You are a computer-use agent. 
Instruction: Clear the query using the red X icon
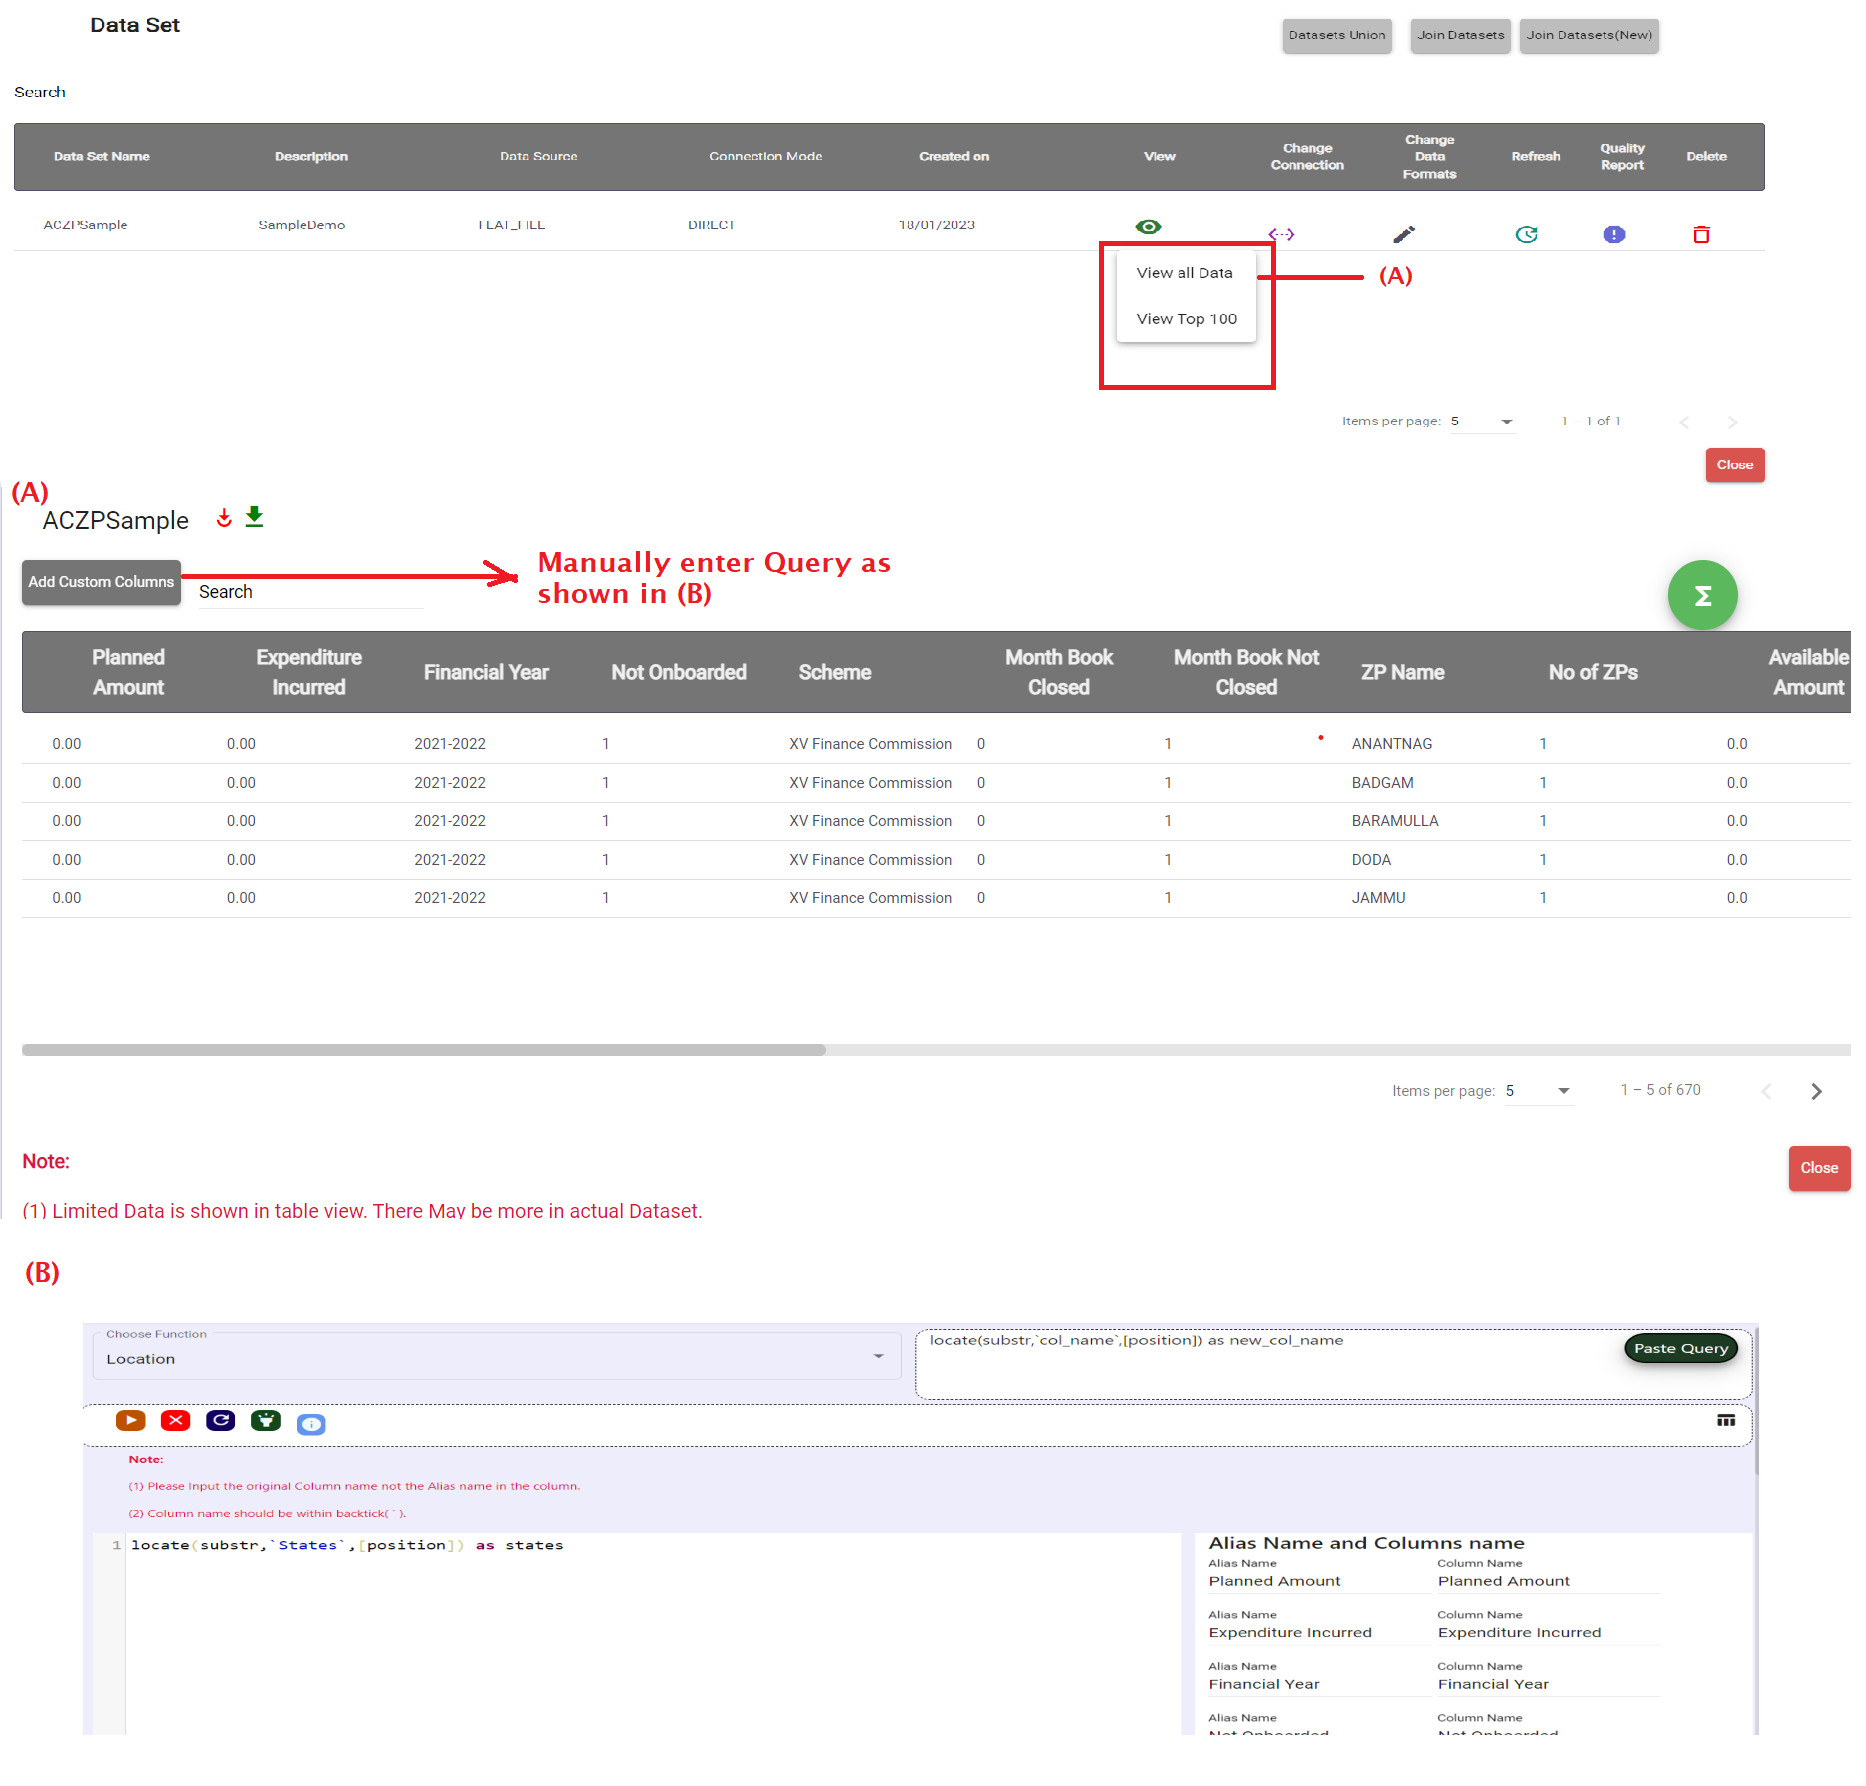pyautogui.click(x=175, y=1420)
